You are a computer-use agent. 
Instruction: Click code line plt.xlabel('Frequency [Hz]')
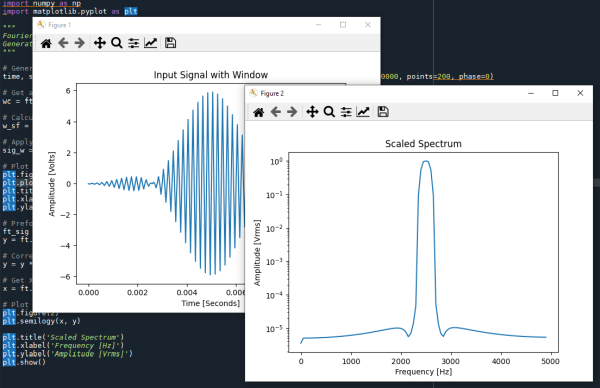(x=63, y=346)
